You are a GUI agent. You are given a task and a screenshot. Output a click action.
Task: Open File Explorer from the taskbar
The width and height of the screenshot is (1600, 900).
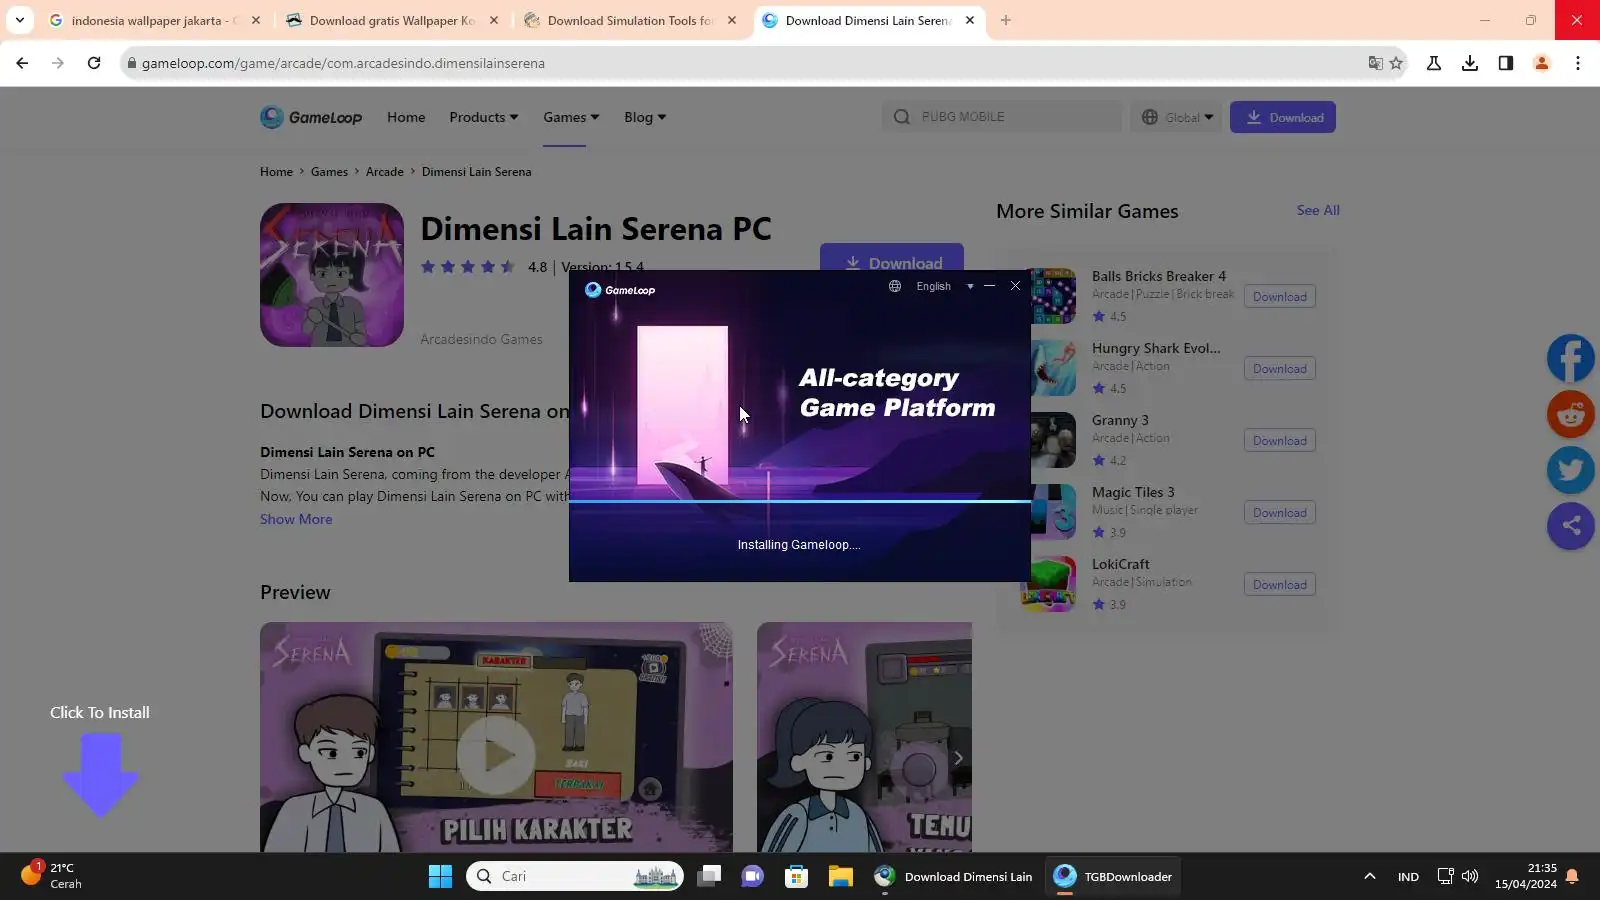click(x=840, y=877)
